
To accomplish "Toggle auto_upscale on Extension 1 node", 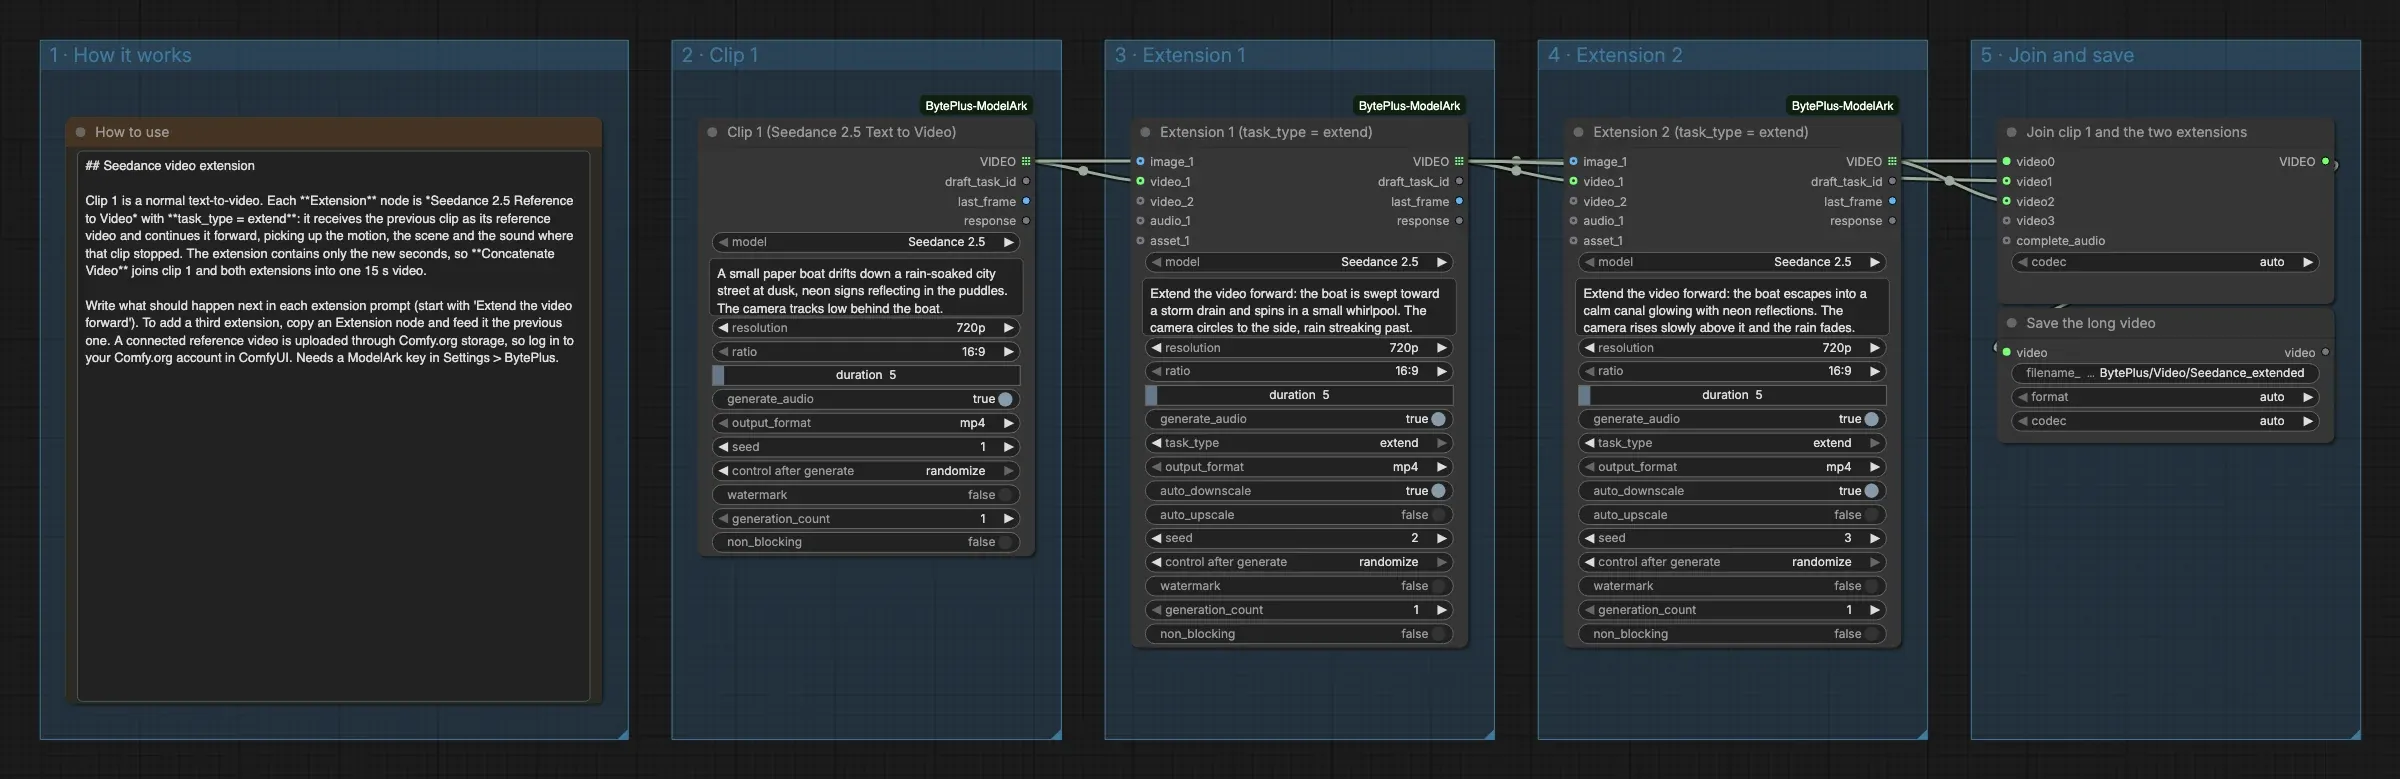I will 1299,515.
